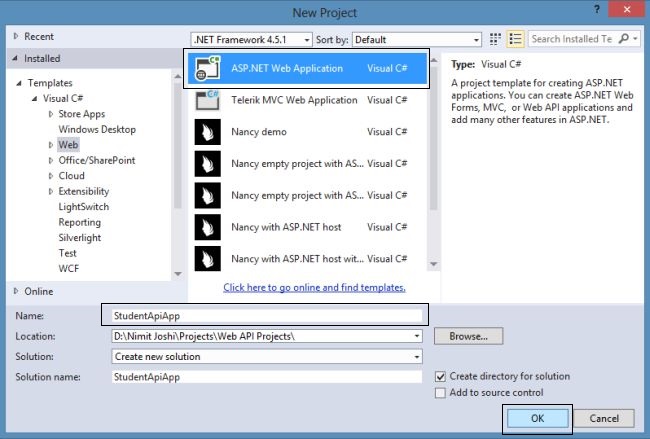Open the online templates link
The width and height of the screenshot is (650, 439).
314,287
